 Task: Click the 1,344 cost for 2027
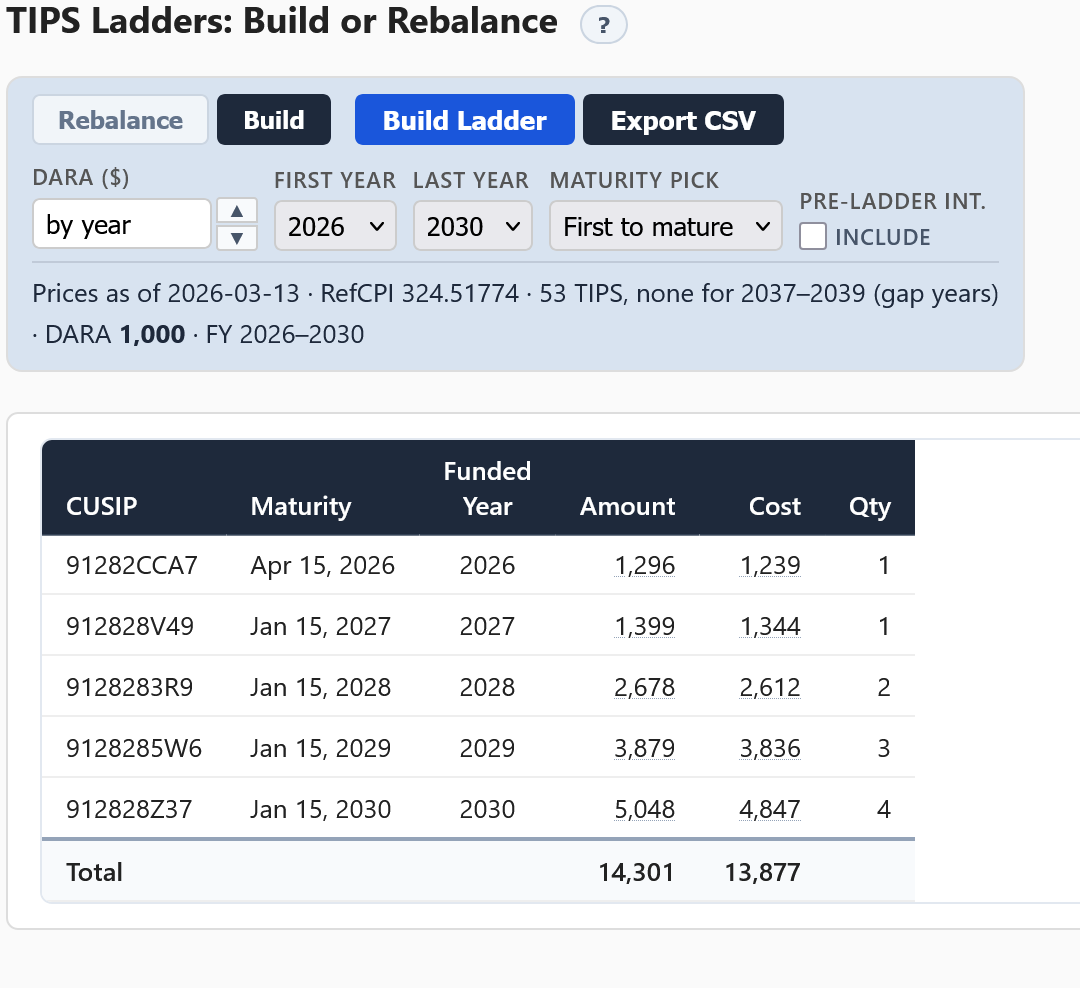click(x=770, y=627)
